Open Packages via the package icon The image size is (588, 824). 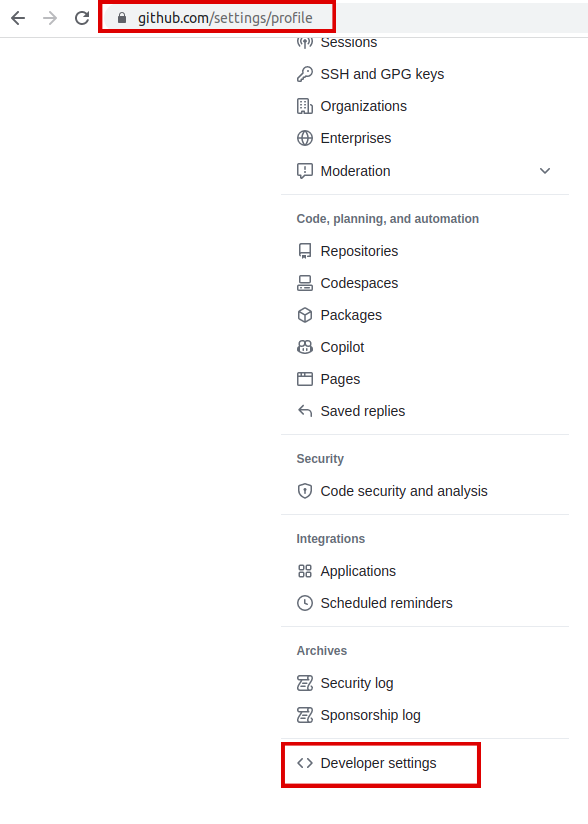(304, 315)
